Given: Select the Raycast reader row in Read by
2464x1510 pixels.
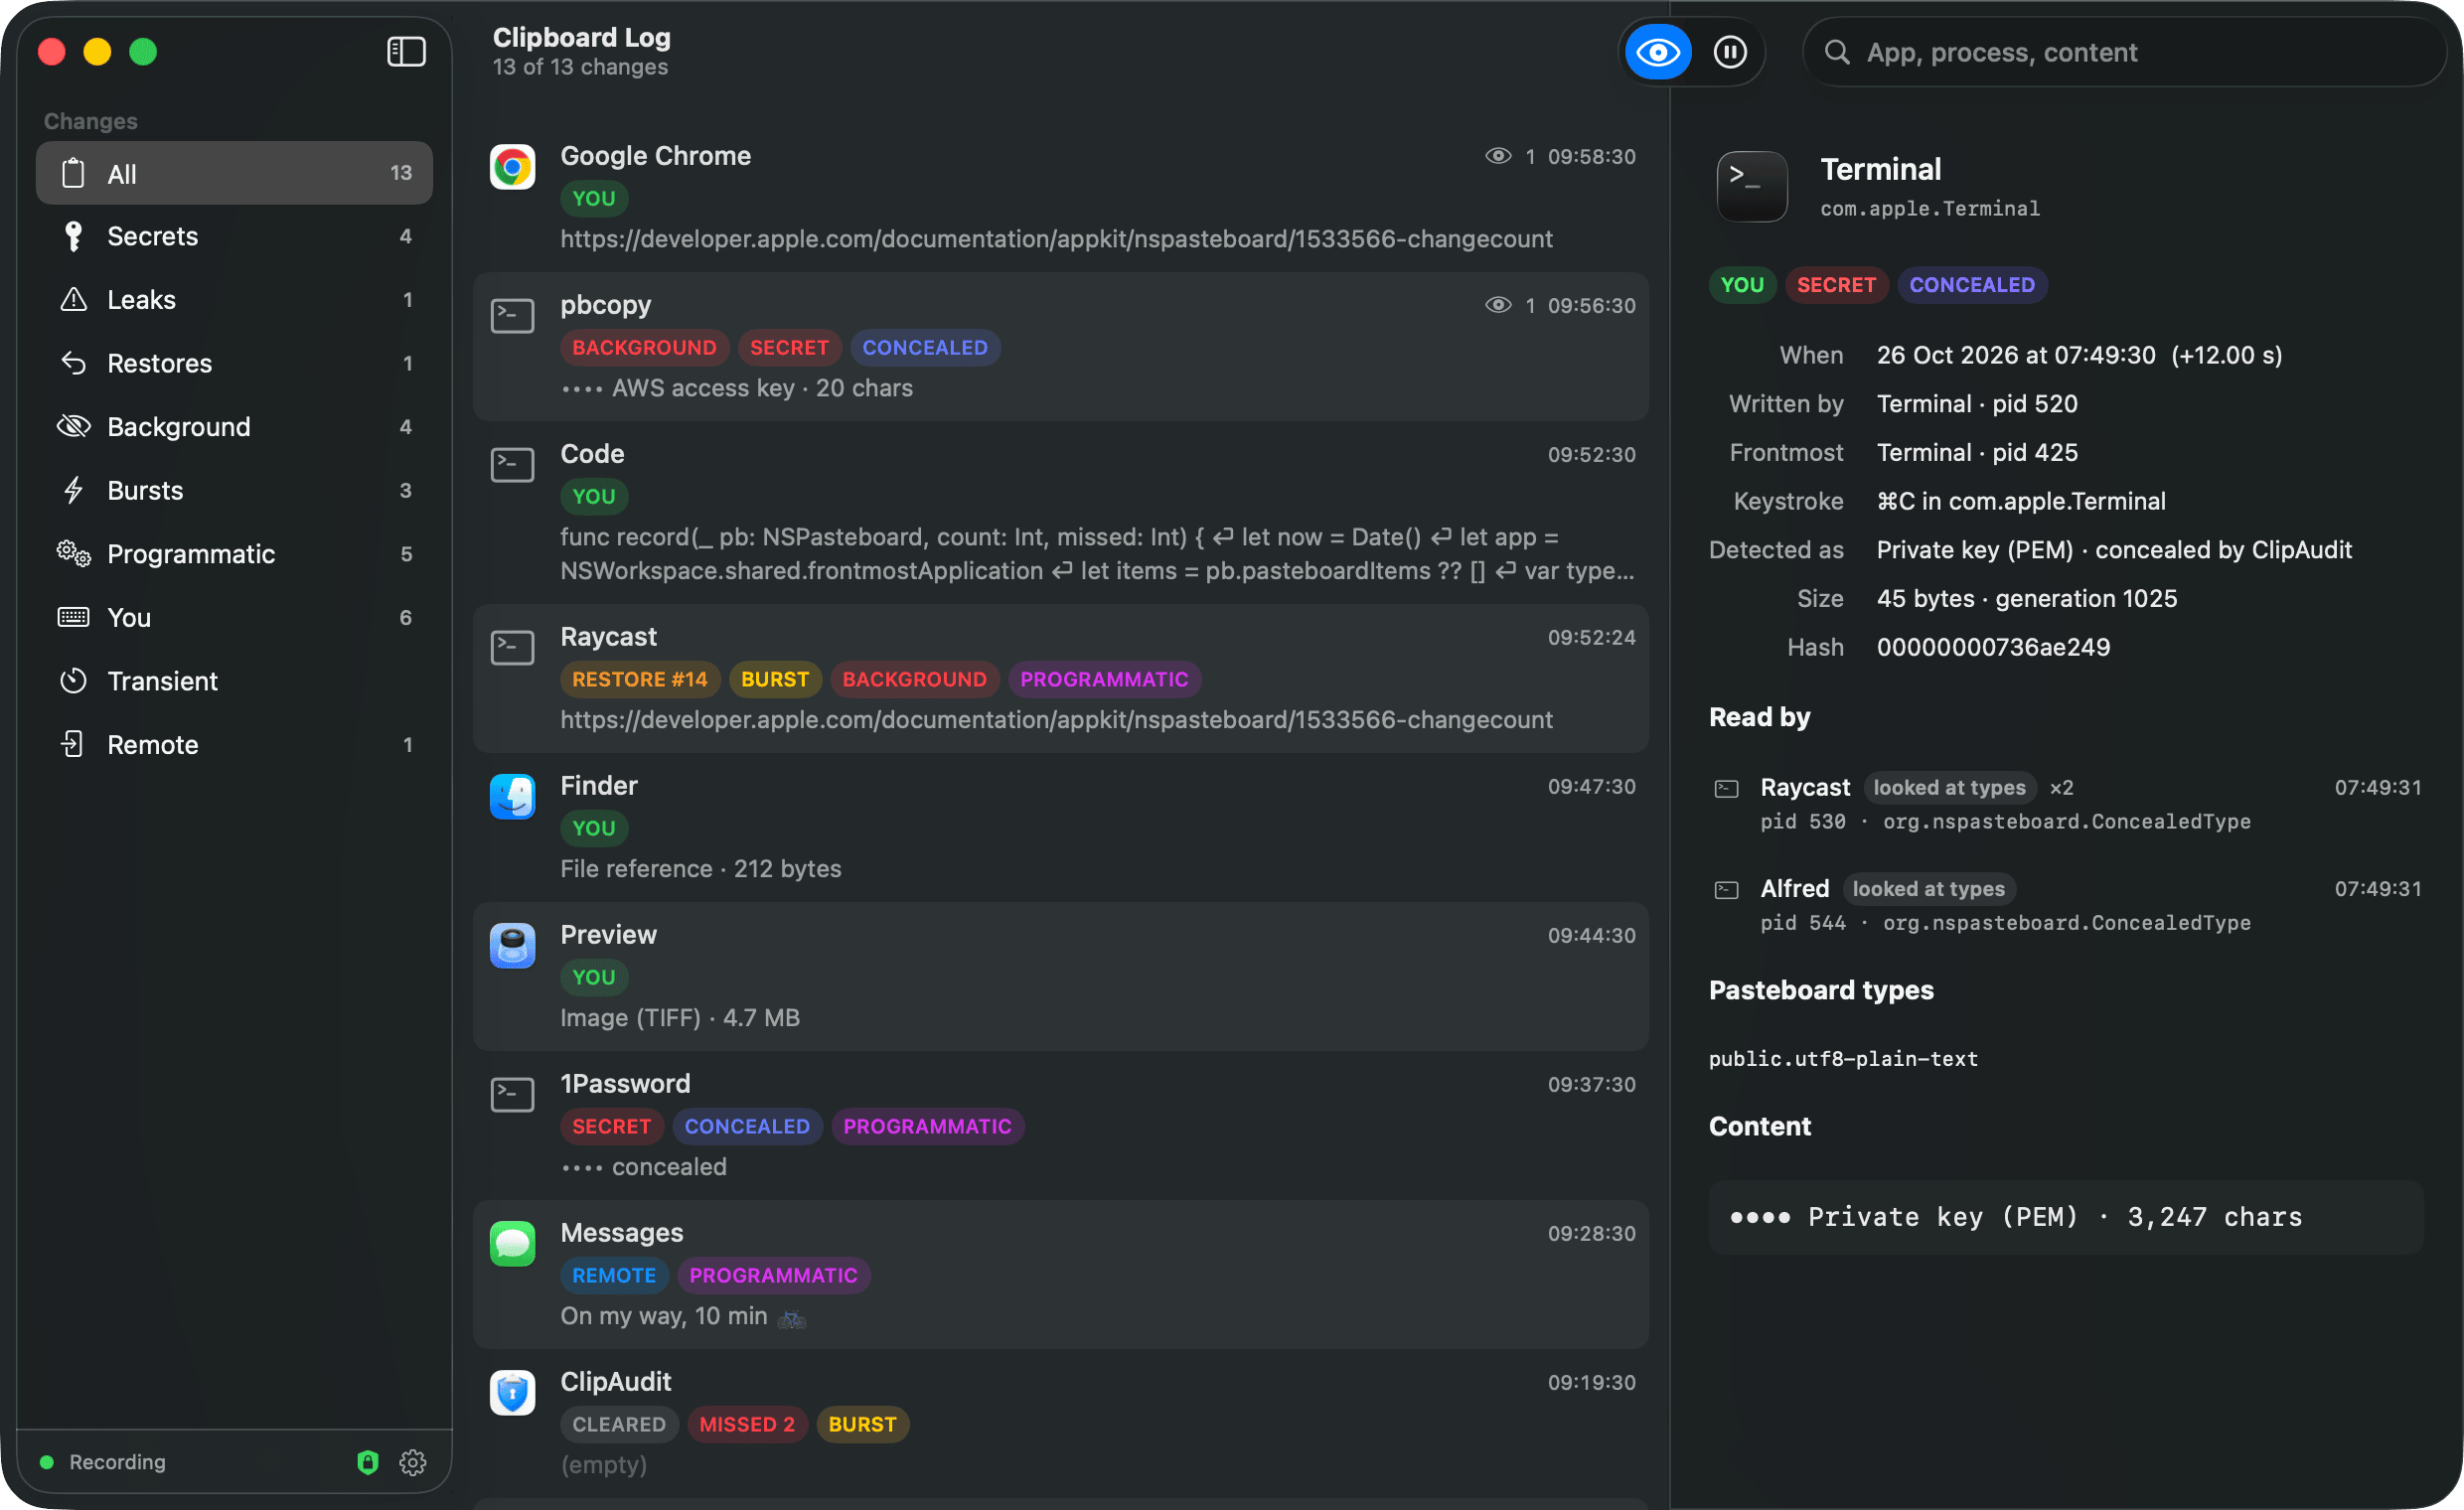Looking at the screenshot, I should (x=2066, y=803).
